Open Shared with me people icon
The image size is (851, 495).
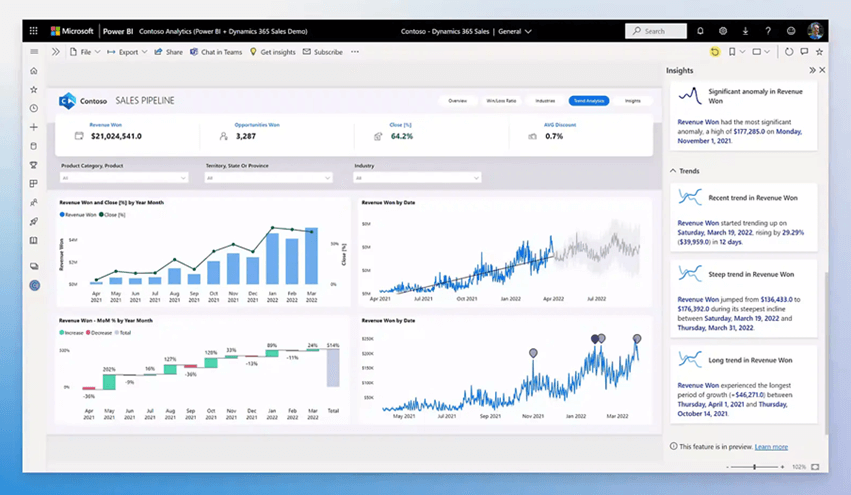pyautogui.click(x=34, y=202)
